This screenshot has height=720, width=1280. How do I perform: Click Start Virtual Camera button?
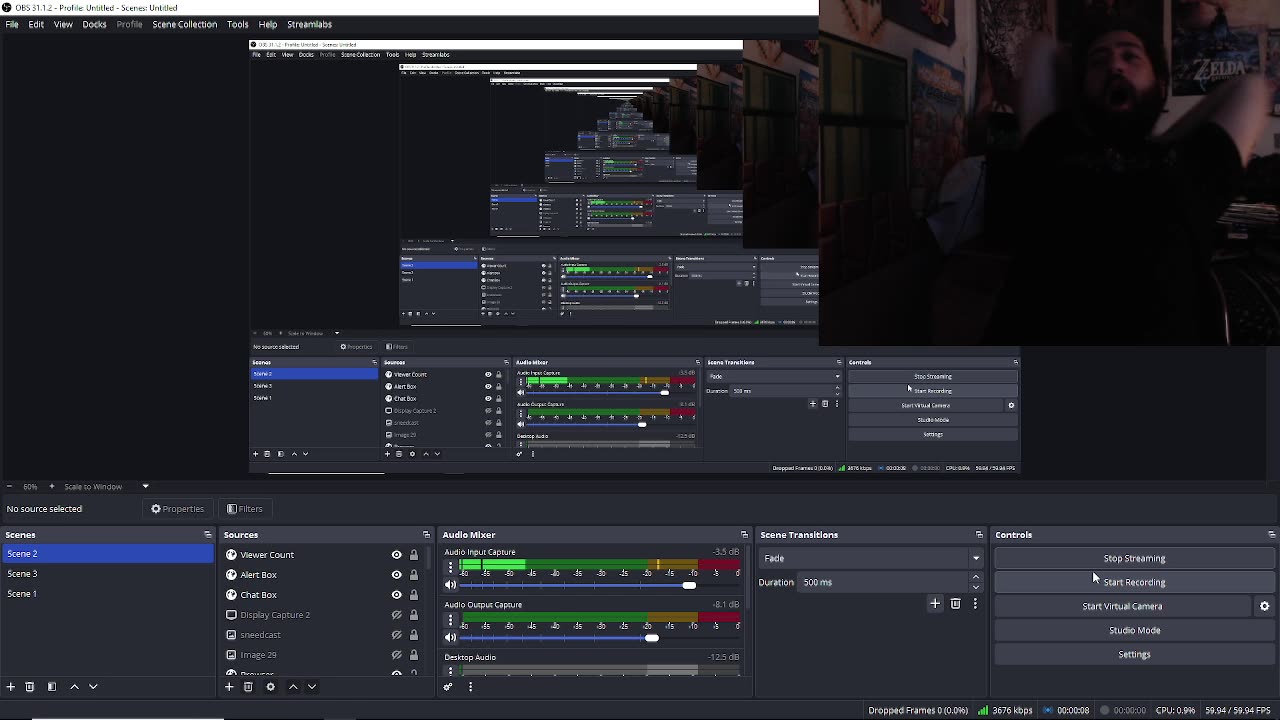pos(1122,606)
